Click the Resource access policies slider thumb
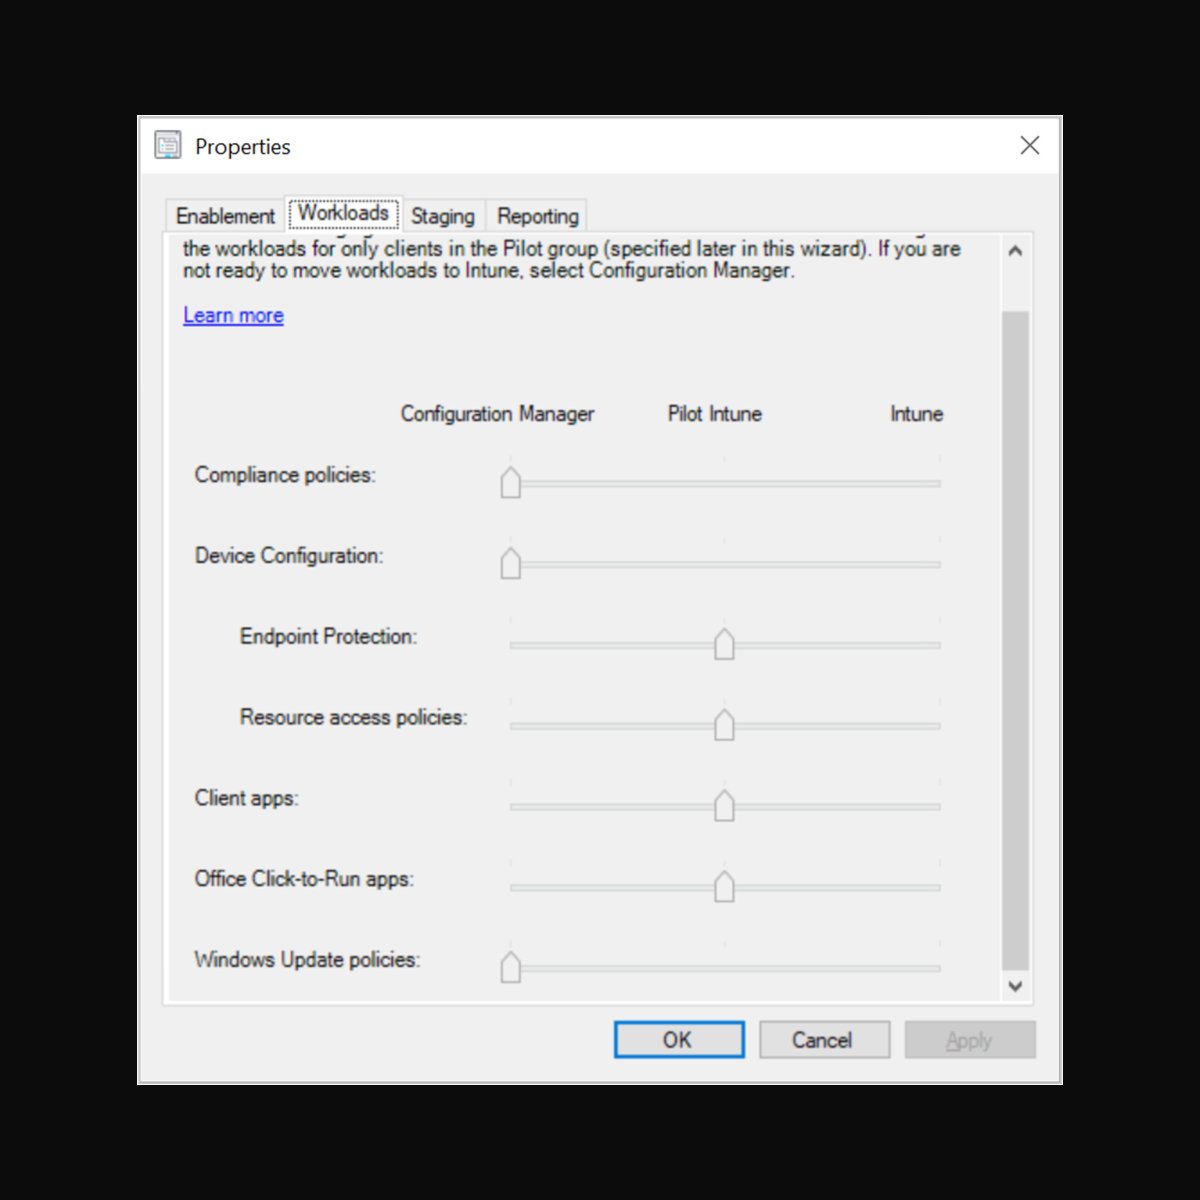The height and width of the screenshot is (1200, 1200). click(725, 726)
